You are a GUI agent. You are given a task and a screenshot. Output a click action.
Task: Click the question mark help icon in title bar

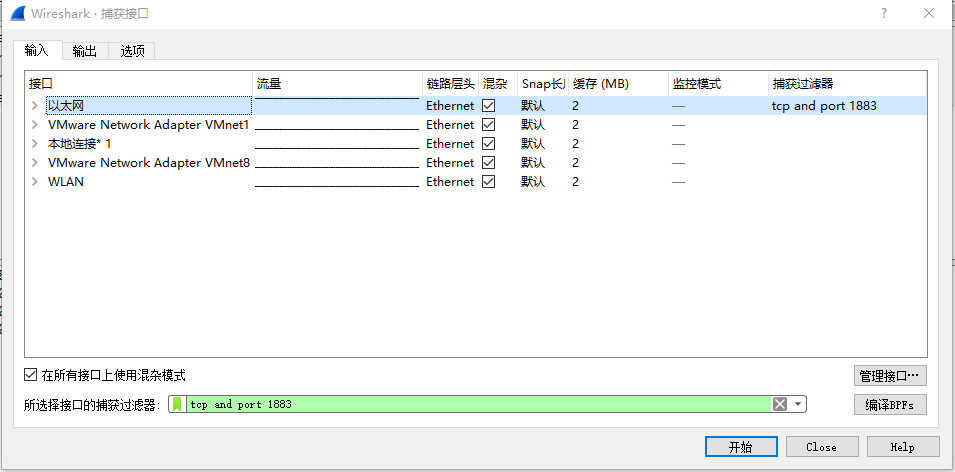[x=884, y=13]
